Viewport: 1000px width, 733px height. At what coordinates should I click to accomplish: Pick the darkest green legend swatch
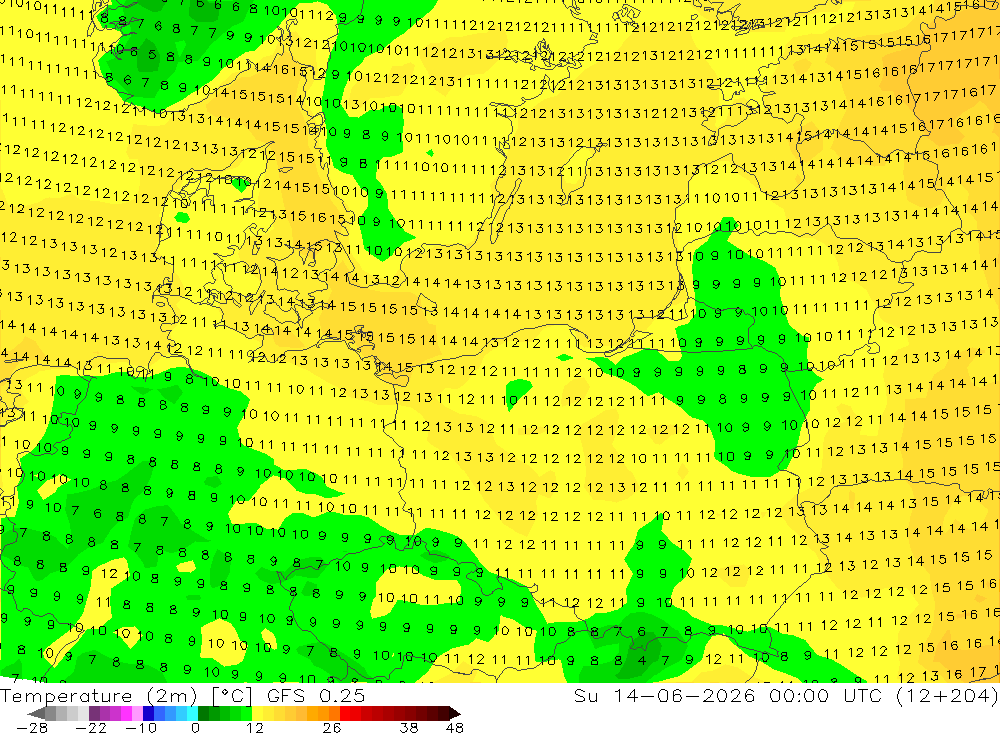203,713
